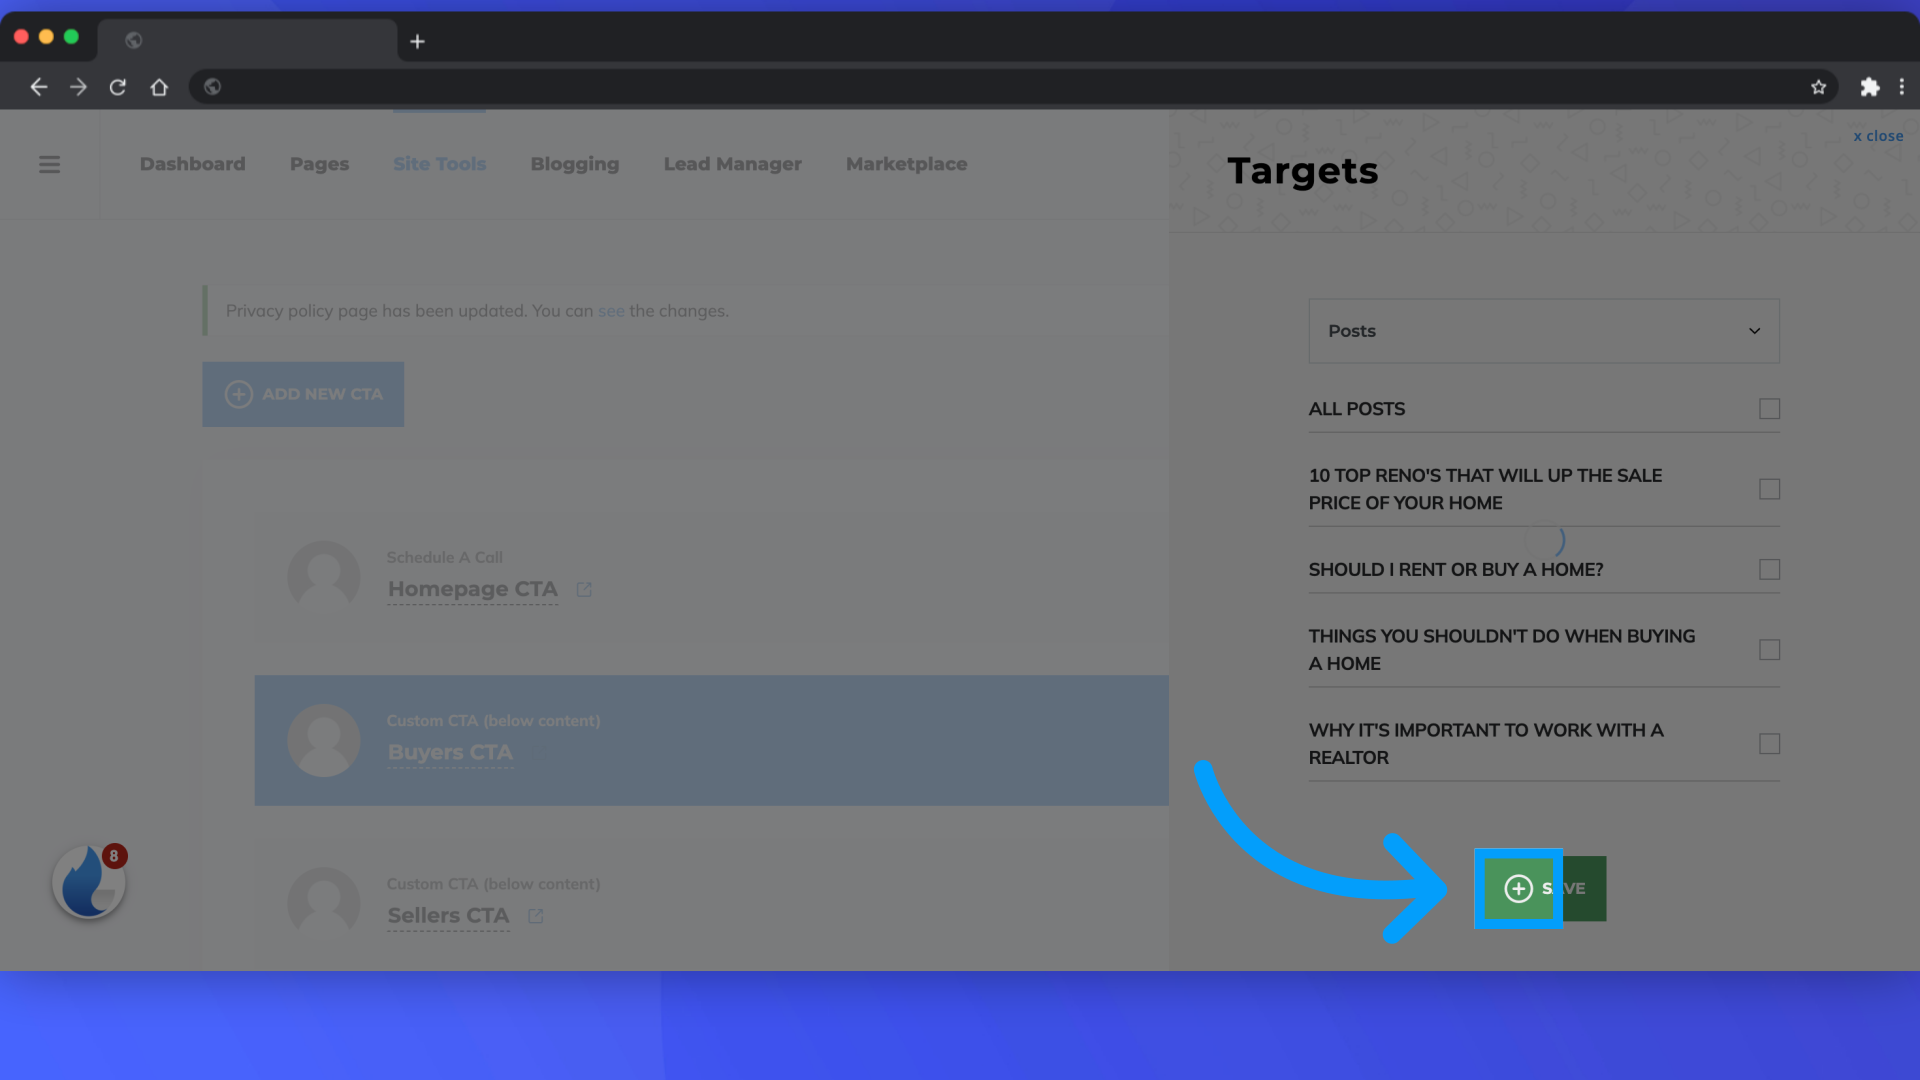Click the Add New CTA button
1920x1080 pixels.
[303, 394]
